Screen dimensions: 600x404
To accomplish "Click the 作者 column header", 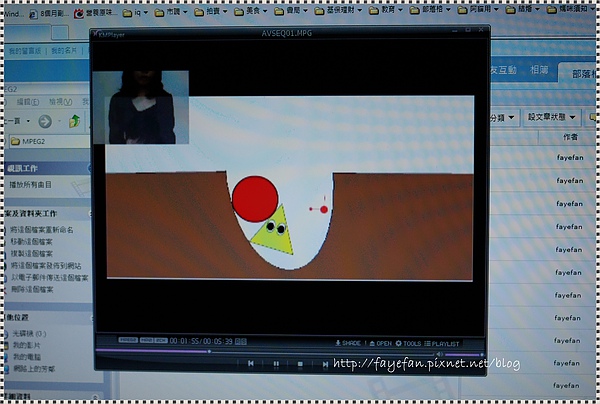I will [x=570, y=137].
